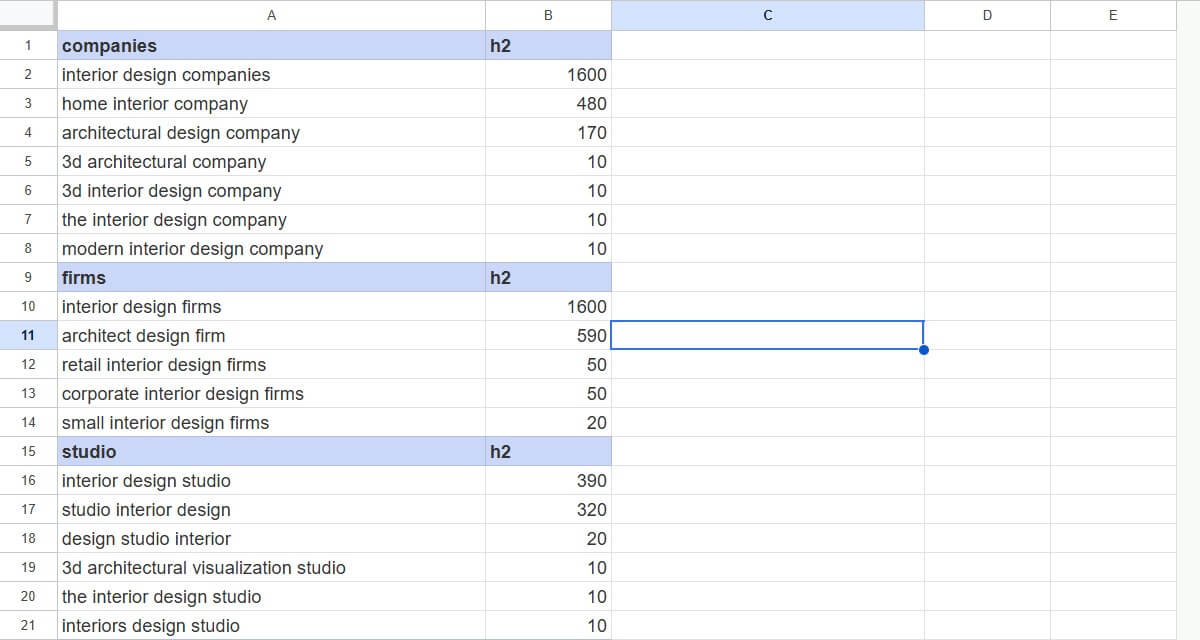Select column E header

coord(1113,15)
